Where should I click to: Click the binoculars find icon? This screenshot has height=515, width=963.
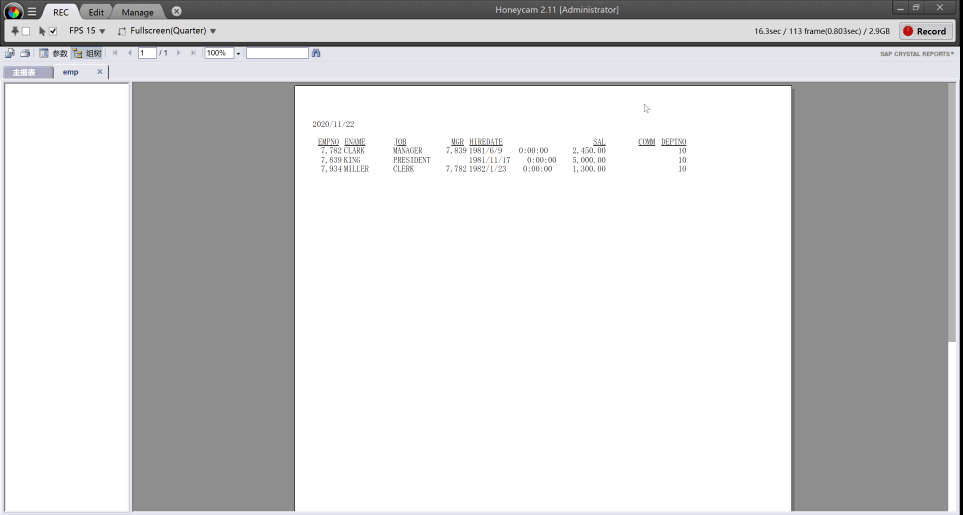(x=316, y=53)
